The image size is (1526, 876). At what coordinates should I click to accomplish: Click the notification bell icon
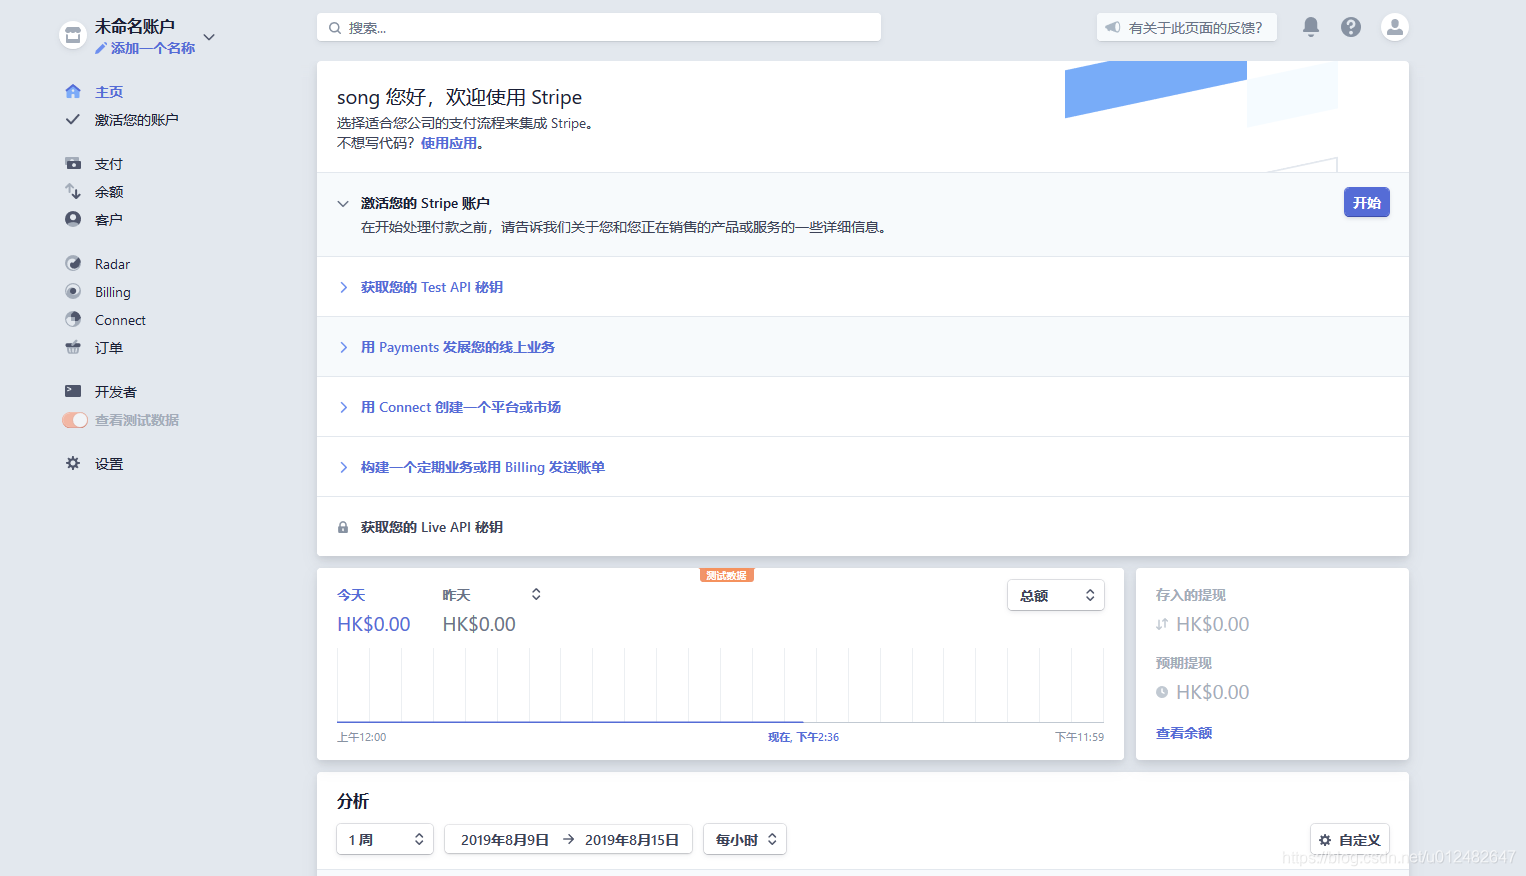1310,27
